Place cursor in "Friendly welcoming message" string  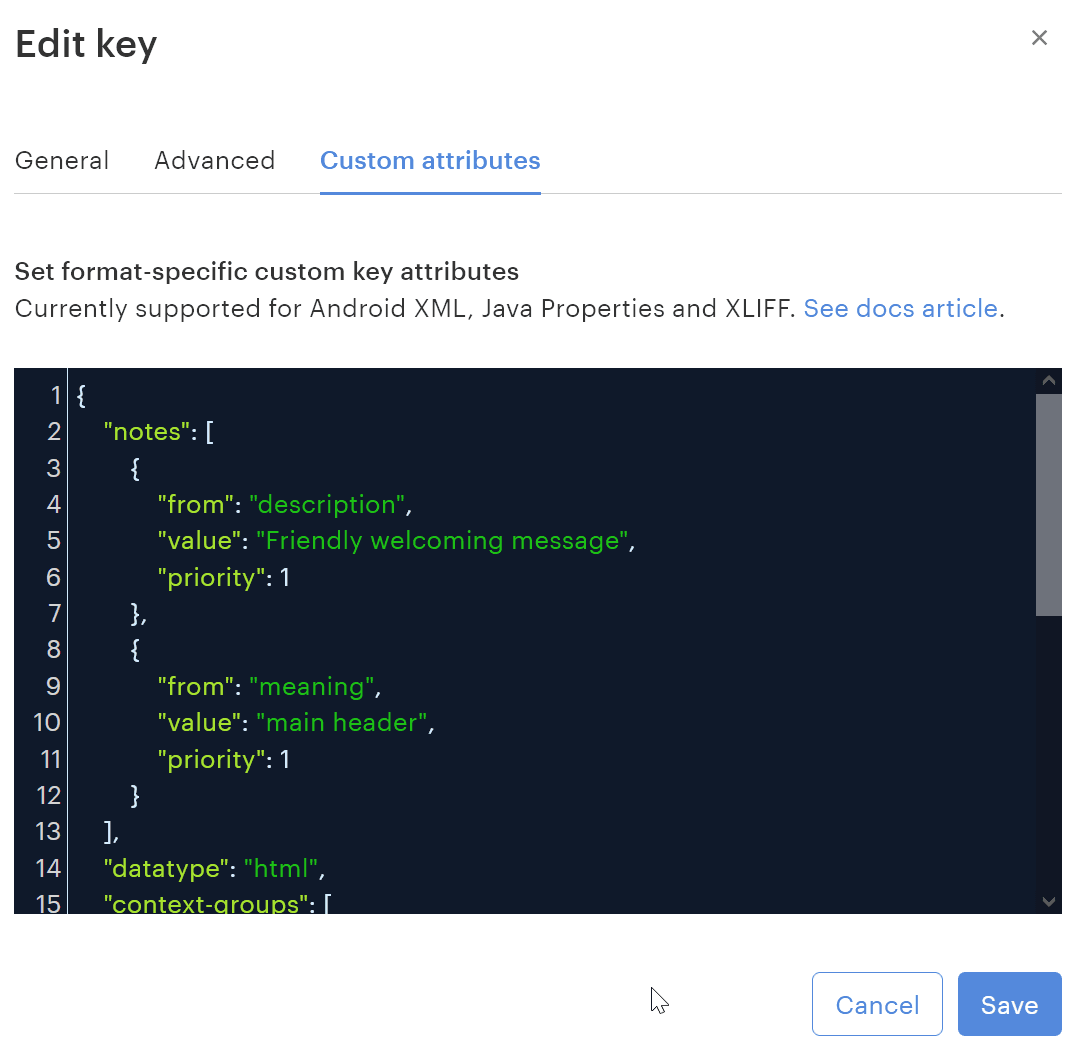tap(444, 541)
